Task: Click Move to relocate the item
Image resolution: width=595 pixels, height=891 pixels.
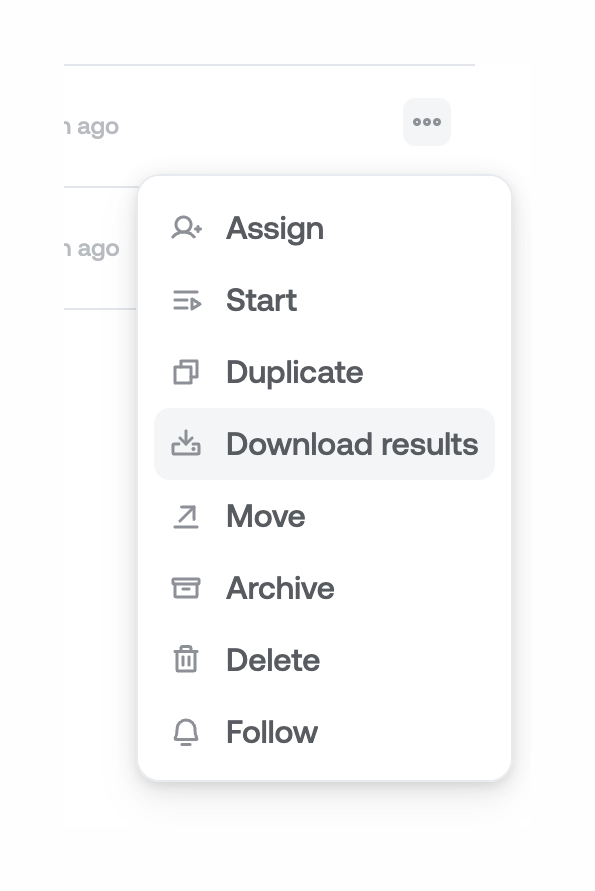Action: coord(265,516)
